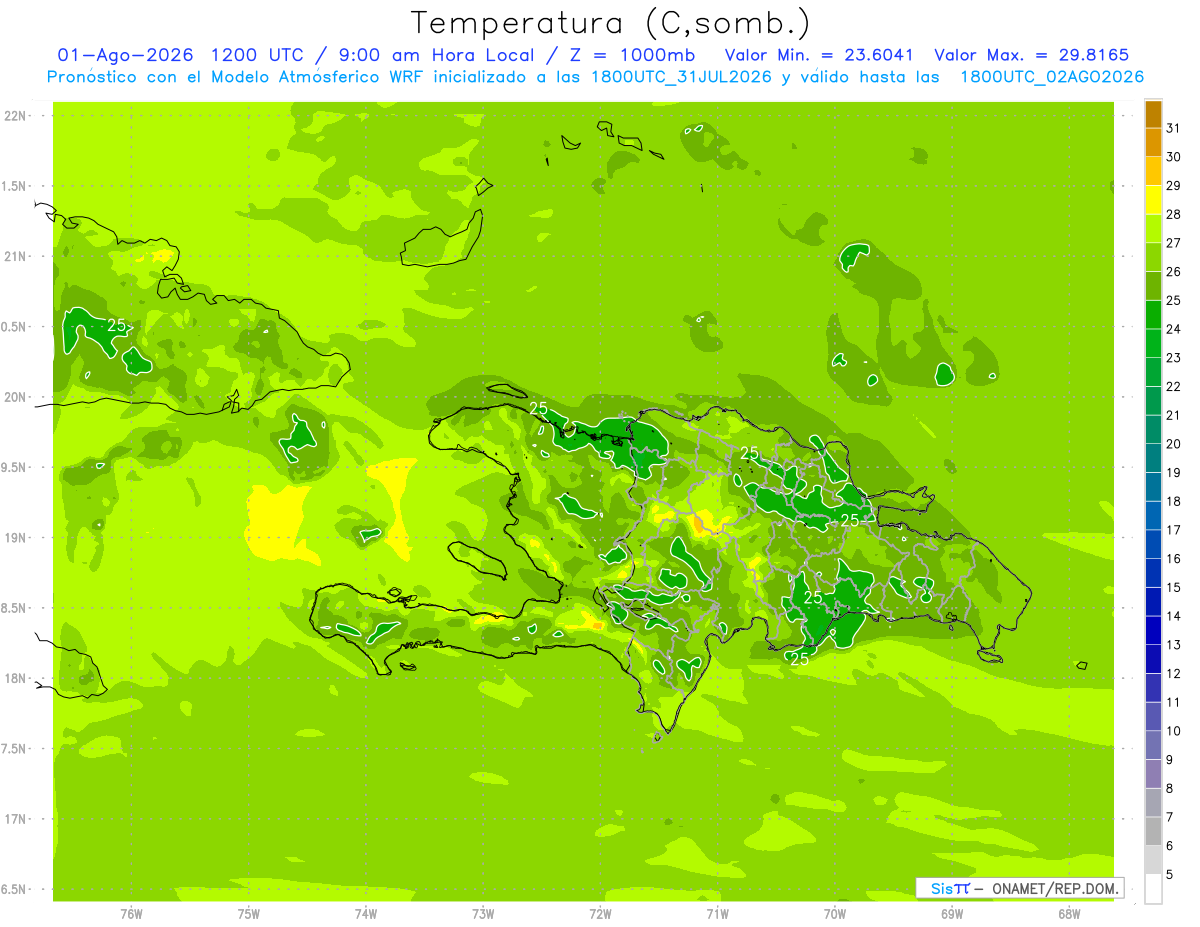Click the 68W longitude axis label
This screenshot has height=927, width=1200.
click(x=1069, y=913)
